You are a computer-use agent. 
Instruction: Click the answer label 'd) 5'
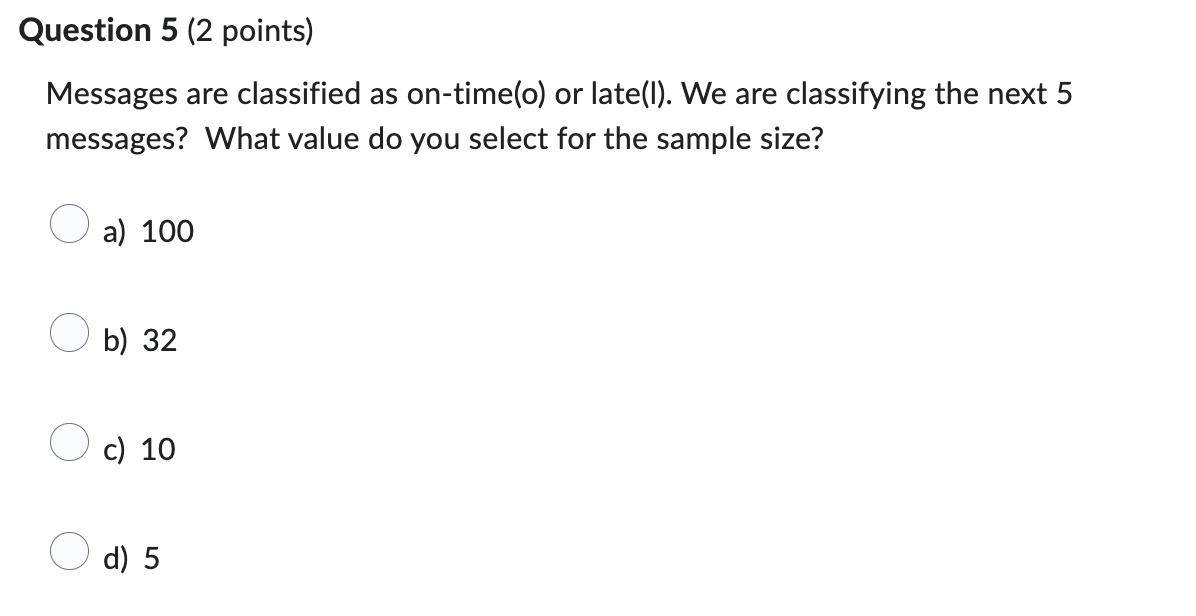pyautogui.click(x=131, y=558)
